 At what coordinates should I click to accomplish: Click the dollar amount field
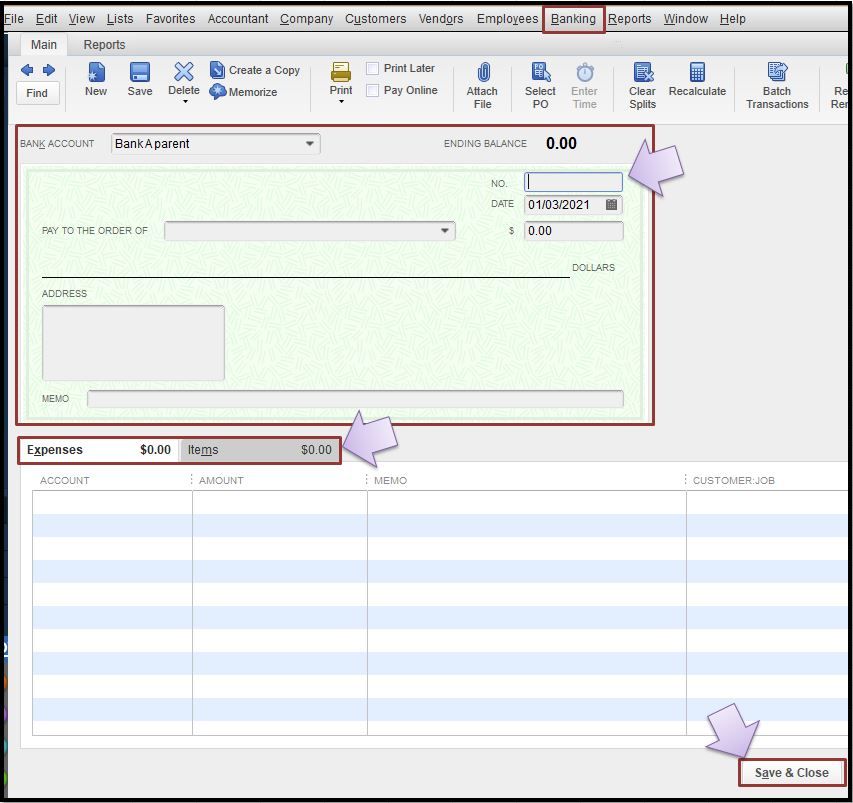[x=573, y=231]
